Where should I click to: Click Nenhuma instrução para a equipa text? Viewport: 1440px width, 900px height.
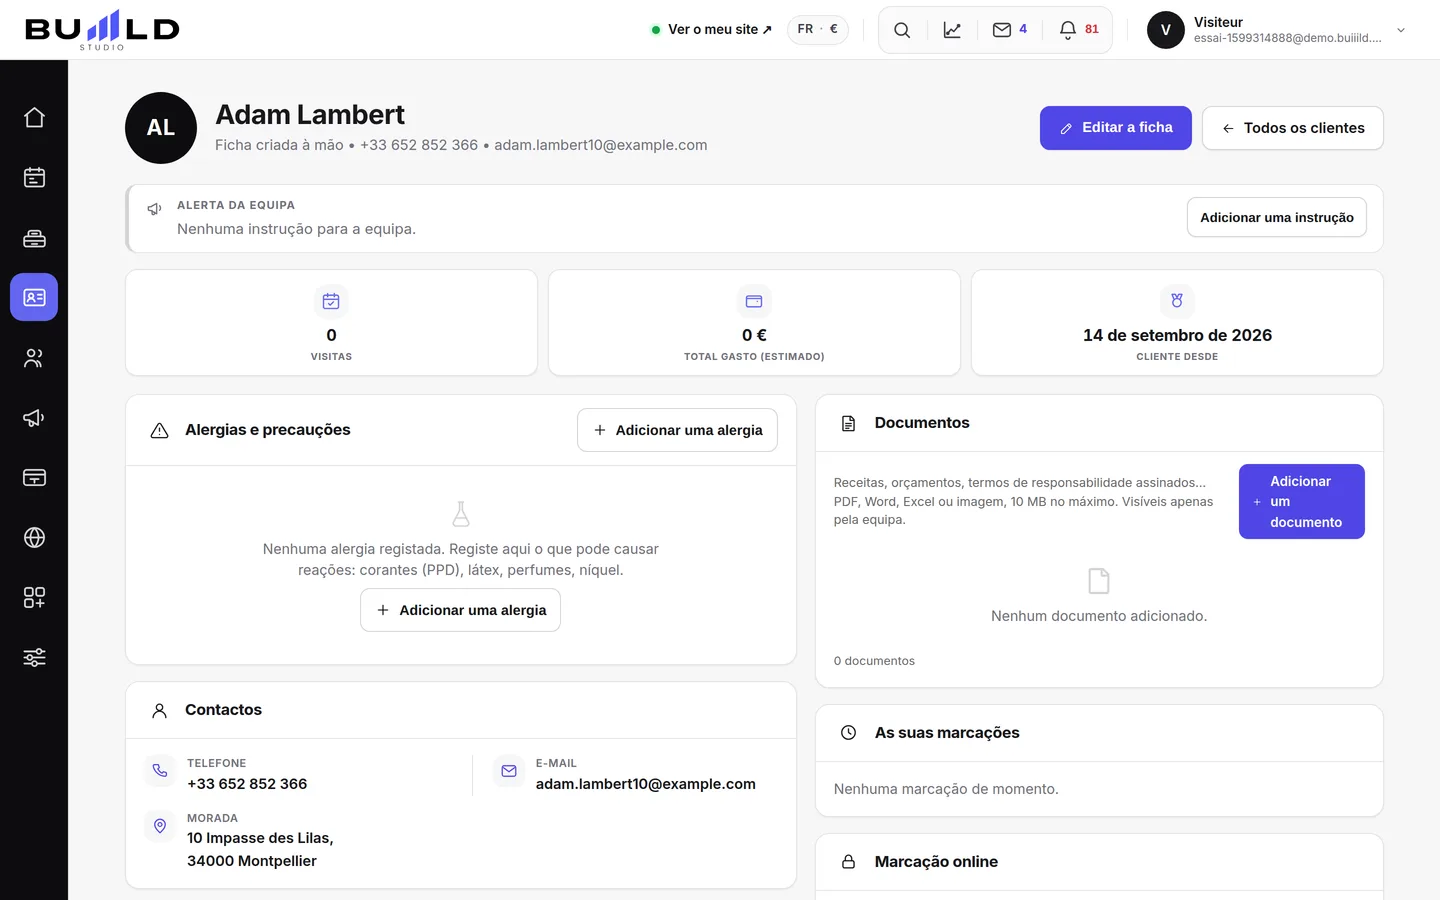[296, 229]
